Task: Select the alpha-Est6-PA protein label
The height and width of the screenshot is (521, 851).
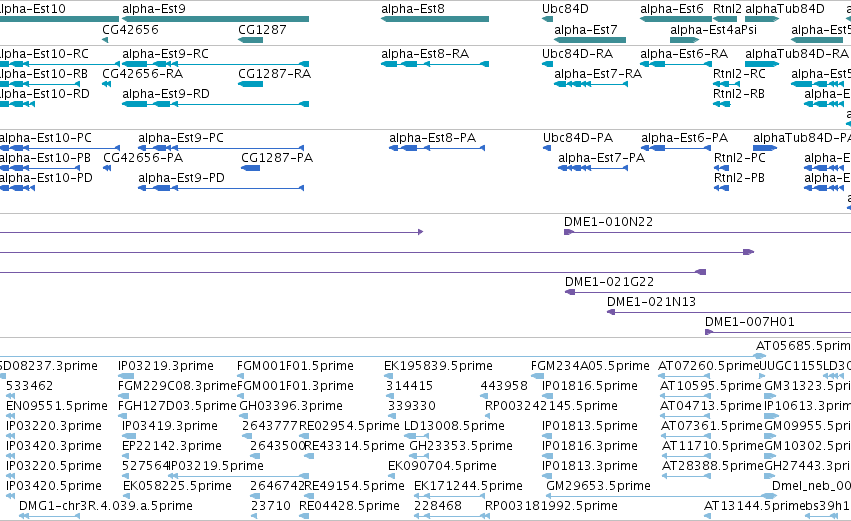Action: (684, 138)
